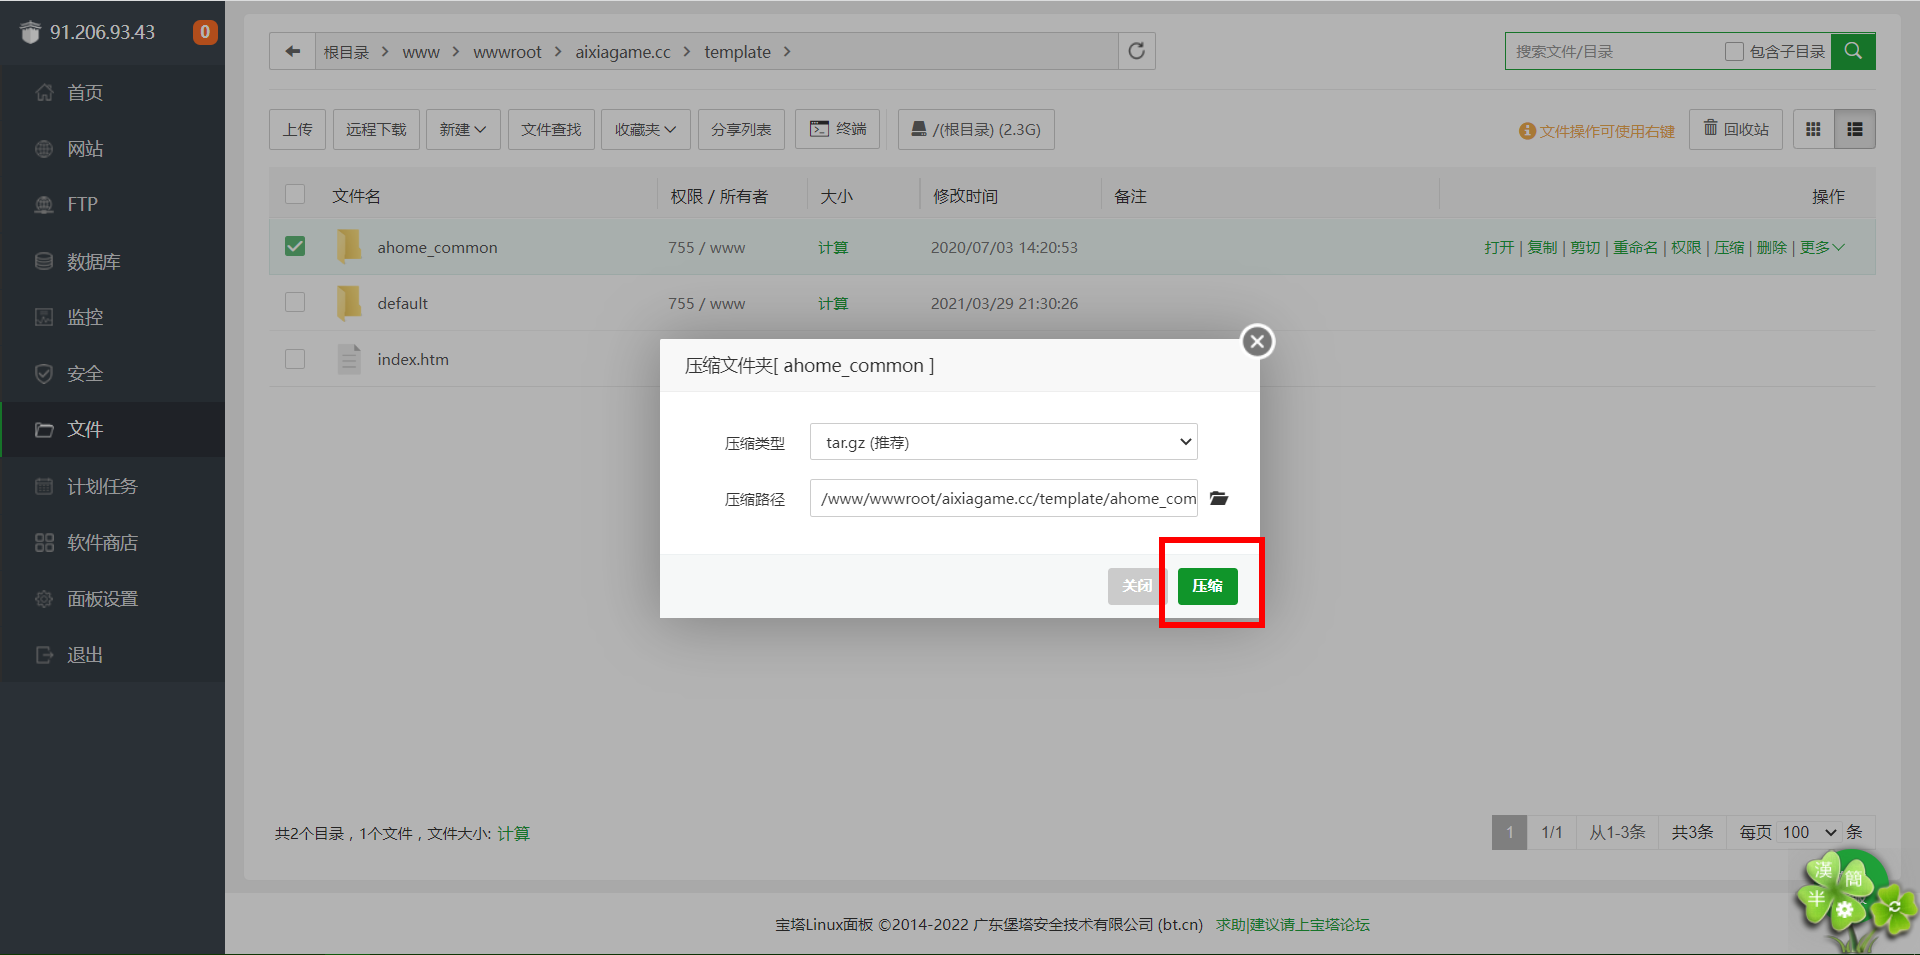Click 打开 action for ahome_common
The width and height of the screenshot is (1920, 955).
(1499, 247)
